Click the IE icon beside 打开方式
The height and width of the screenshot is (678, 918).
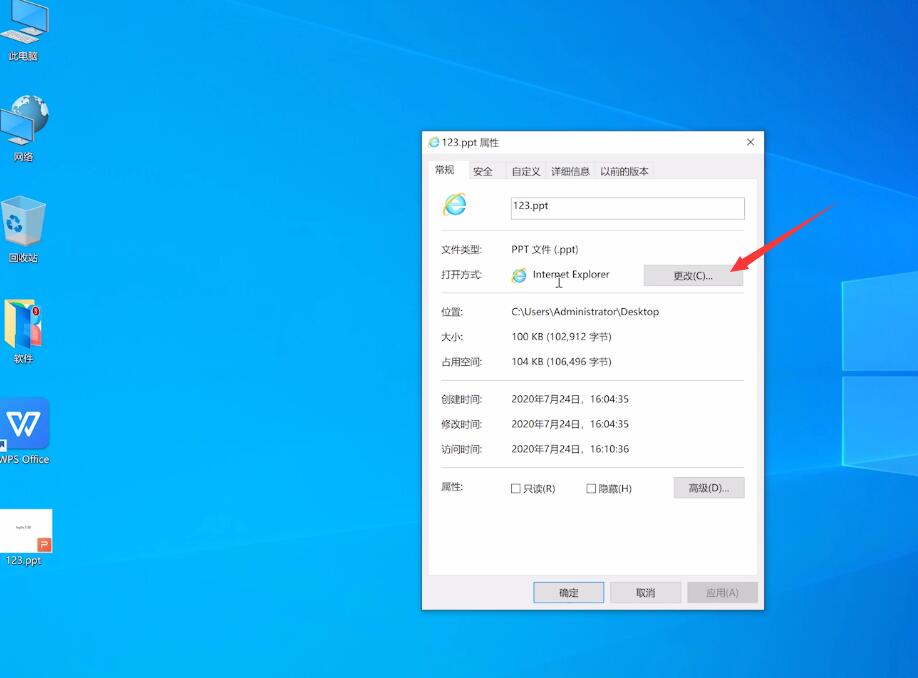519,275
